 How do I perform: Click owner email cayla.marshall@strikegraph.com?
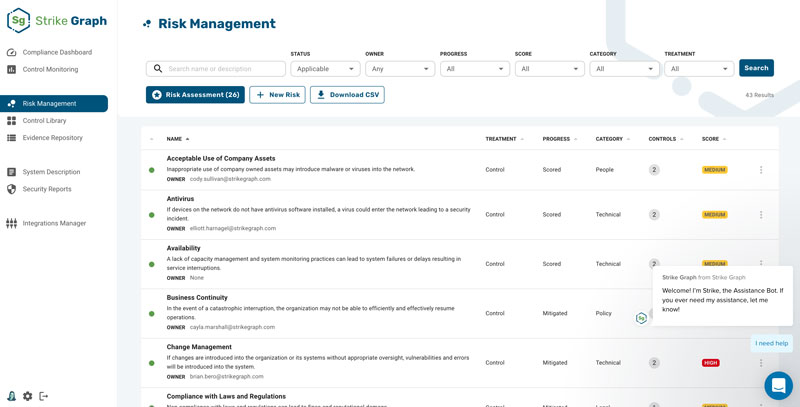(232, 327)
